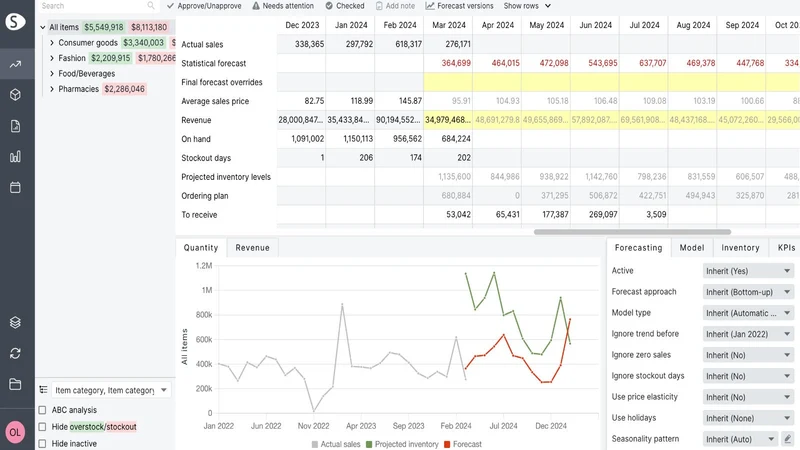
Task: Switch to the Inventory settings tab
Action: pyautogui.click(x=740, y=247)
